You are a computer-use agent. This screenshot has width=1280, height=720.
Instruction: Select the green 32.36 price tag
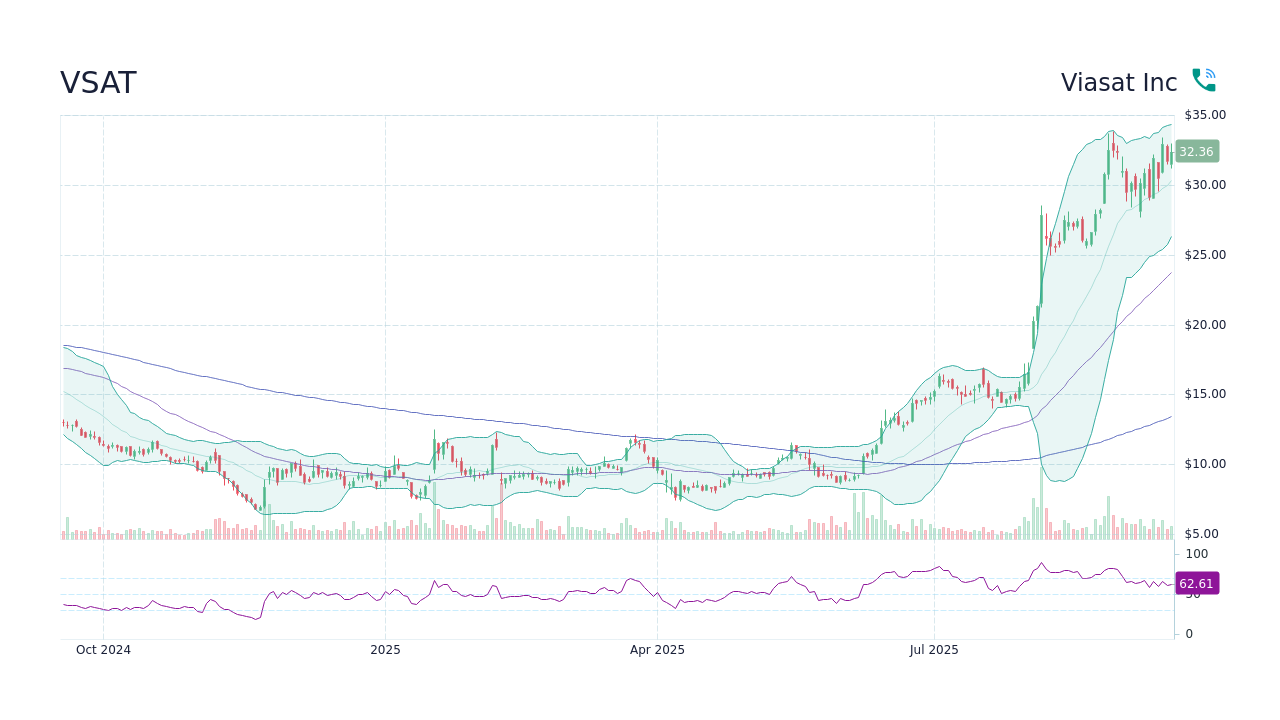(x=1195, y=151)
